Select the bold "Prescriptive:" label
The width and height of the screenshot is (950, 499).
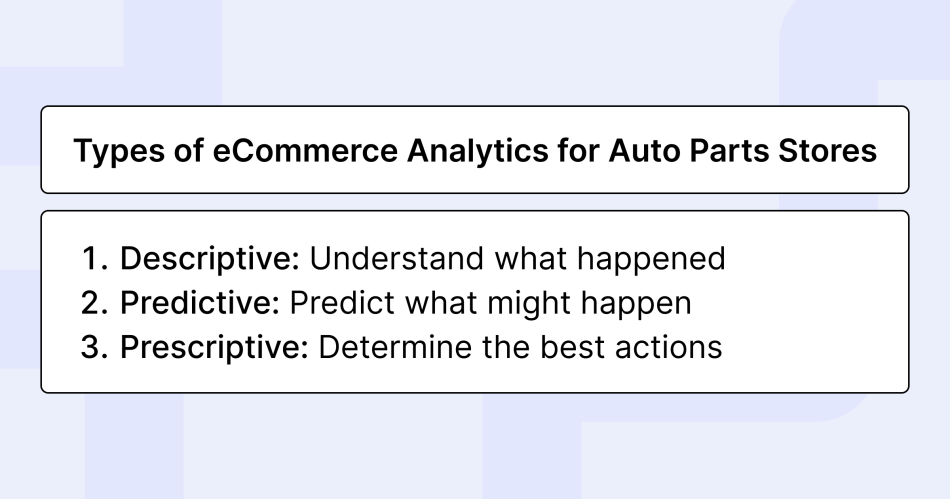(215, 347)
